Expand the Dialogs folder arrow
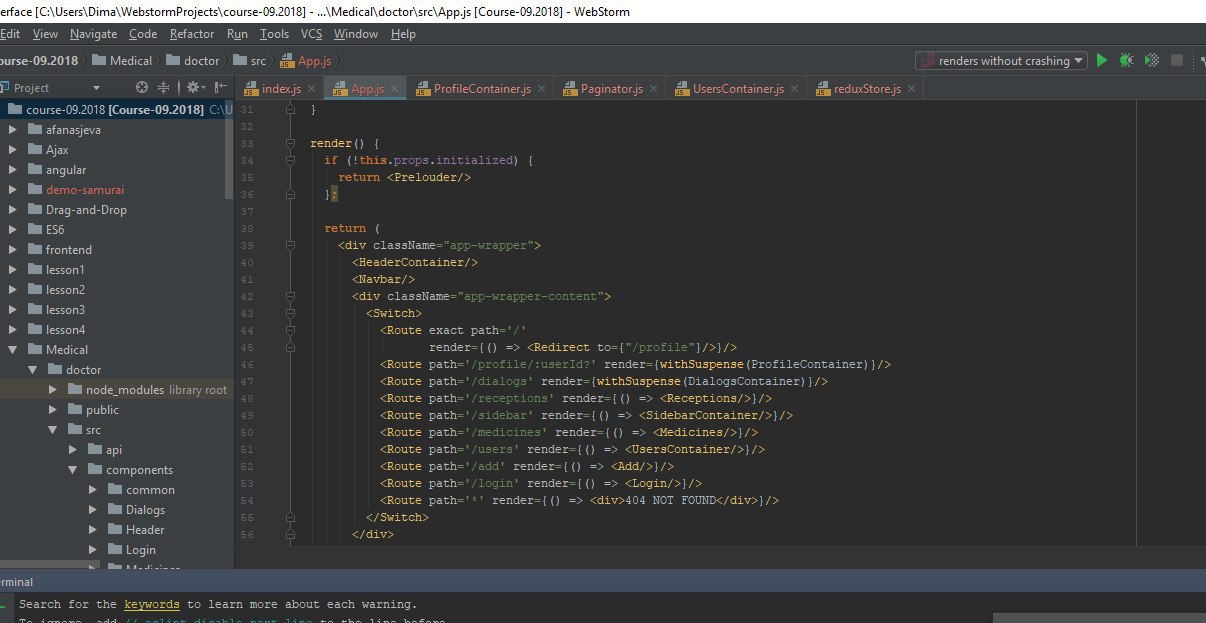Image resolution: width=1206 pixels, height=623 pixels. coord(92,510)
